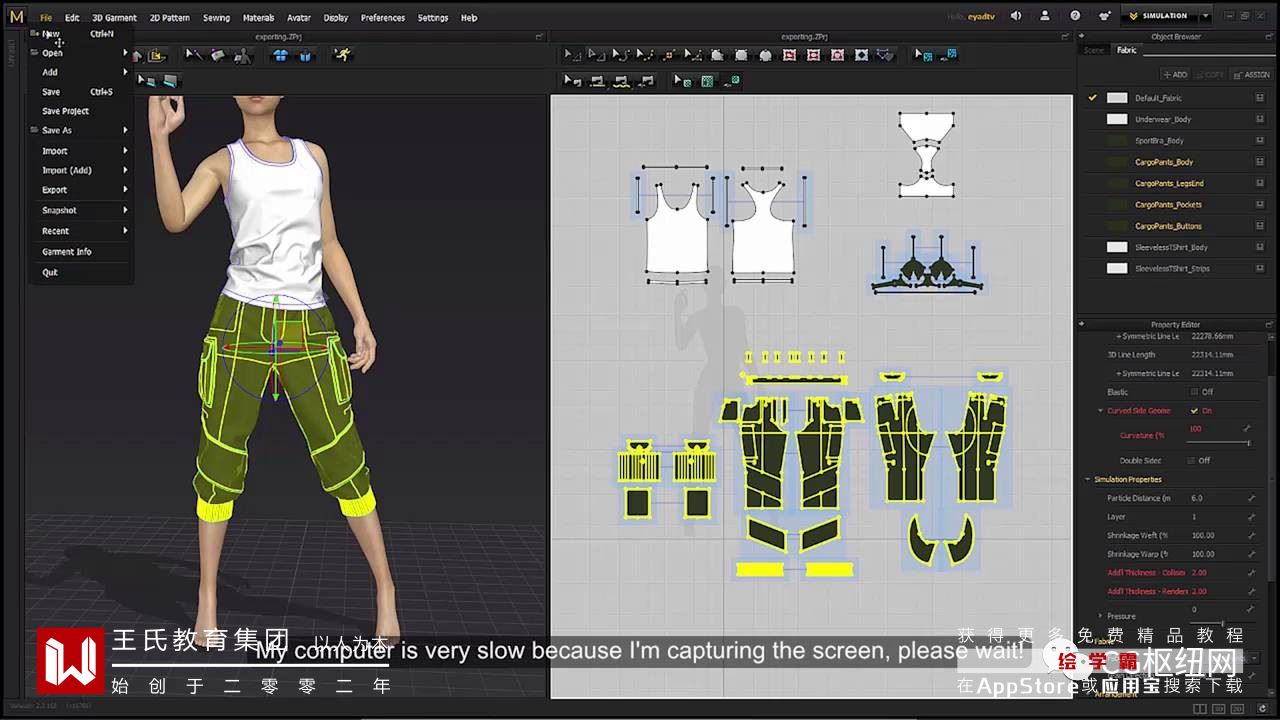Image resolution: width=1280 pixels, height=720 pixels.
Task: Pick the red Internal Rectangle tool
Action: [814, 55]
